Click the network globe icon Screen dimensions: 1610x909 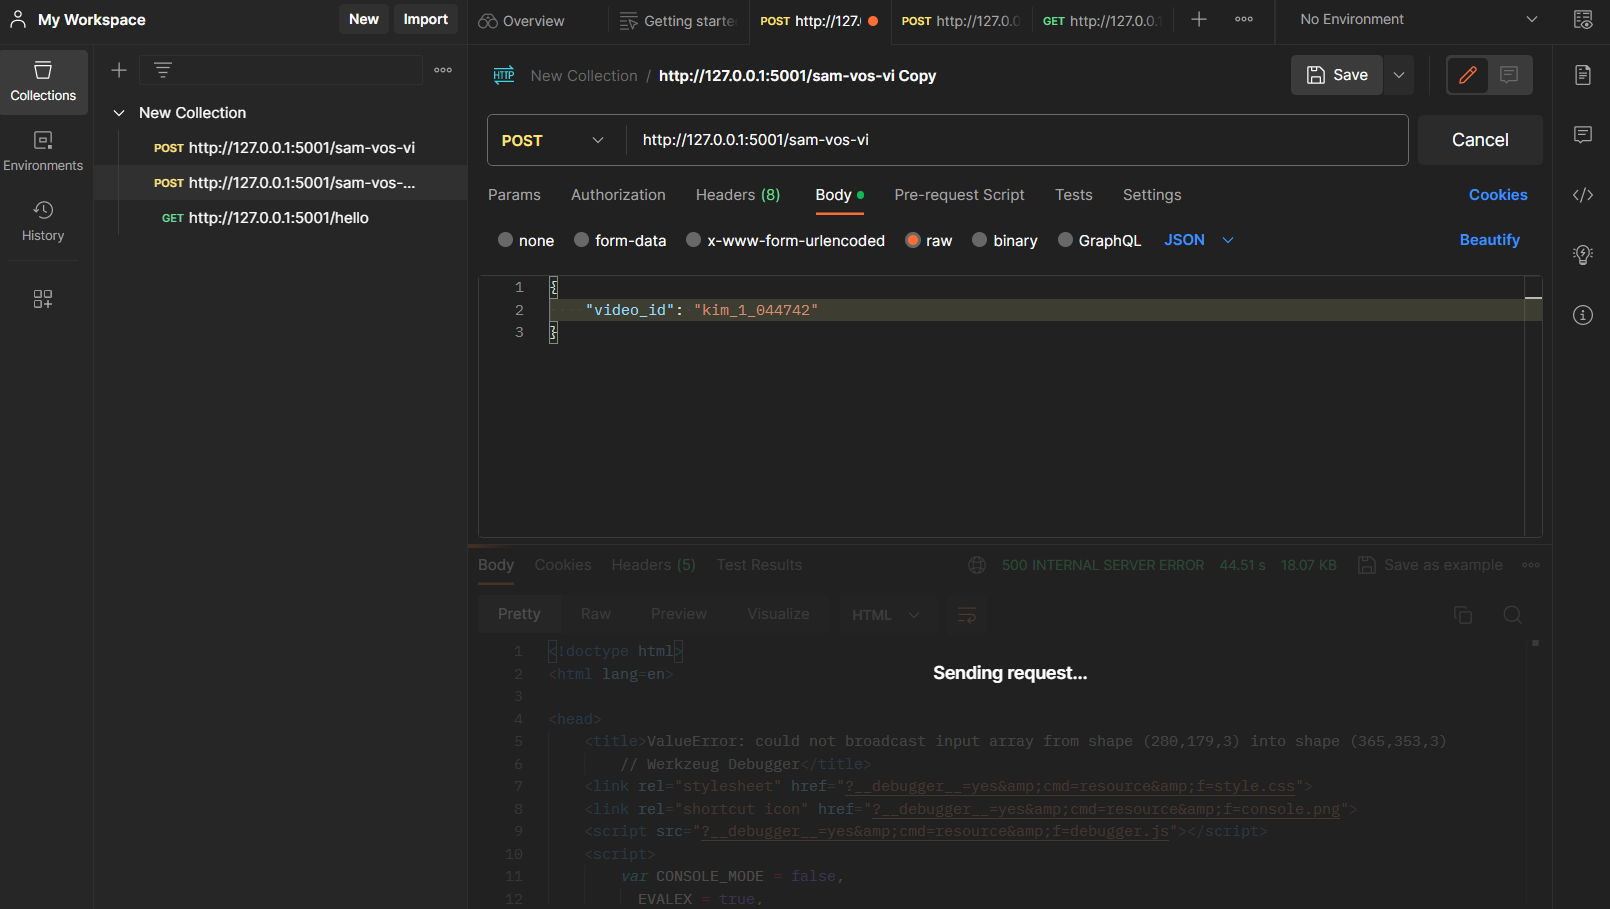tap(977, 565)
